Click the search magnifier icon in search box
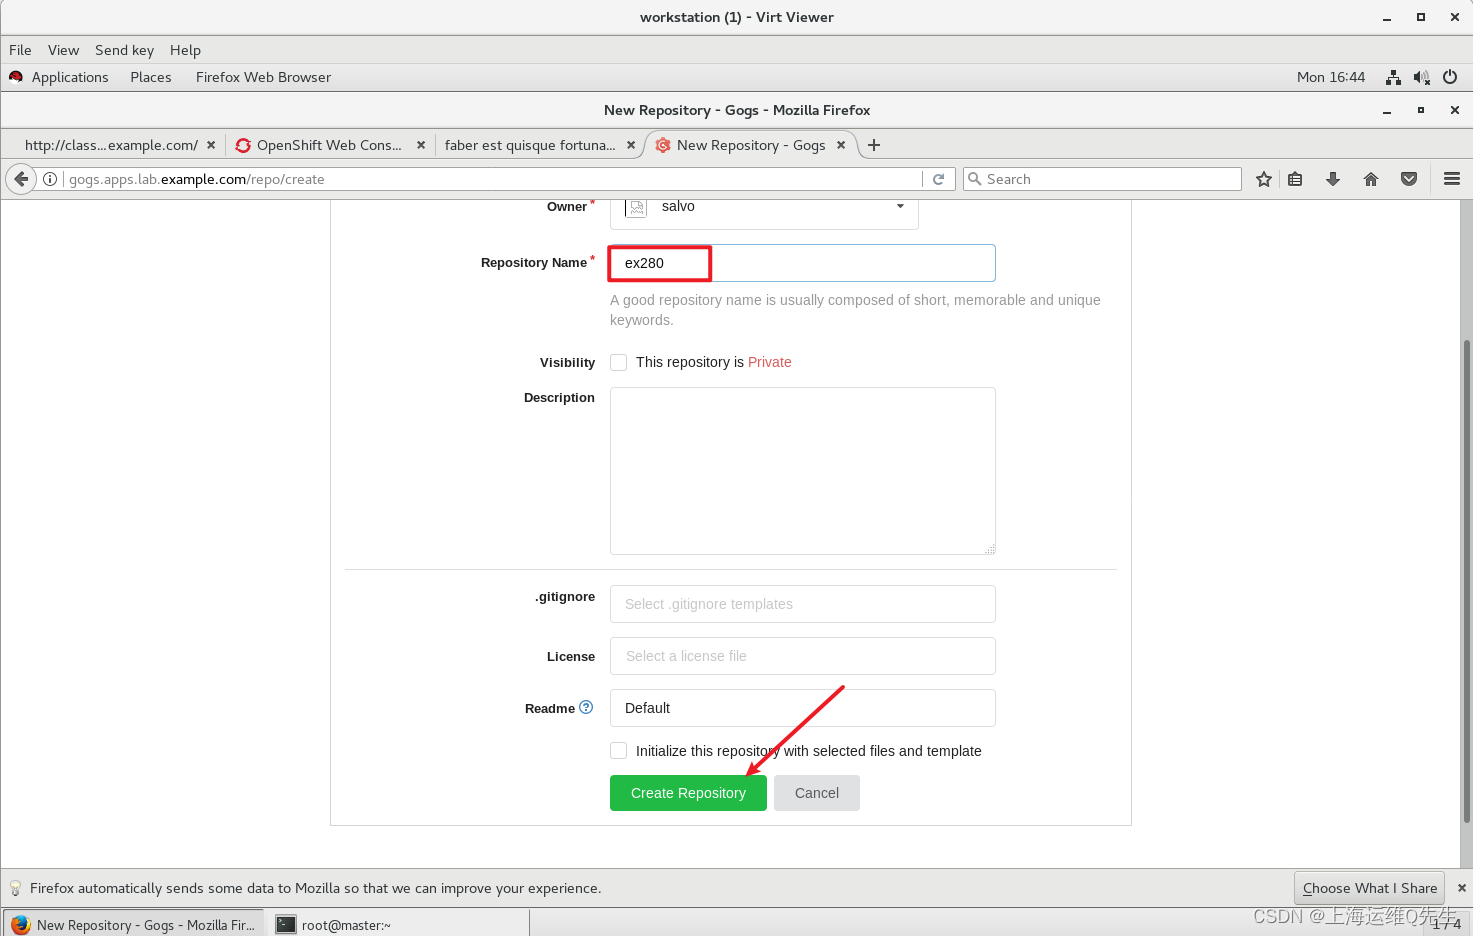 point(975,179)
